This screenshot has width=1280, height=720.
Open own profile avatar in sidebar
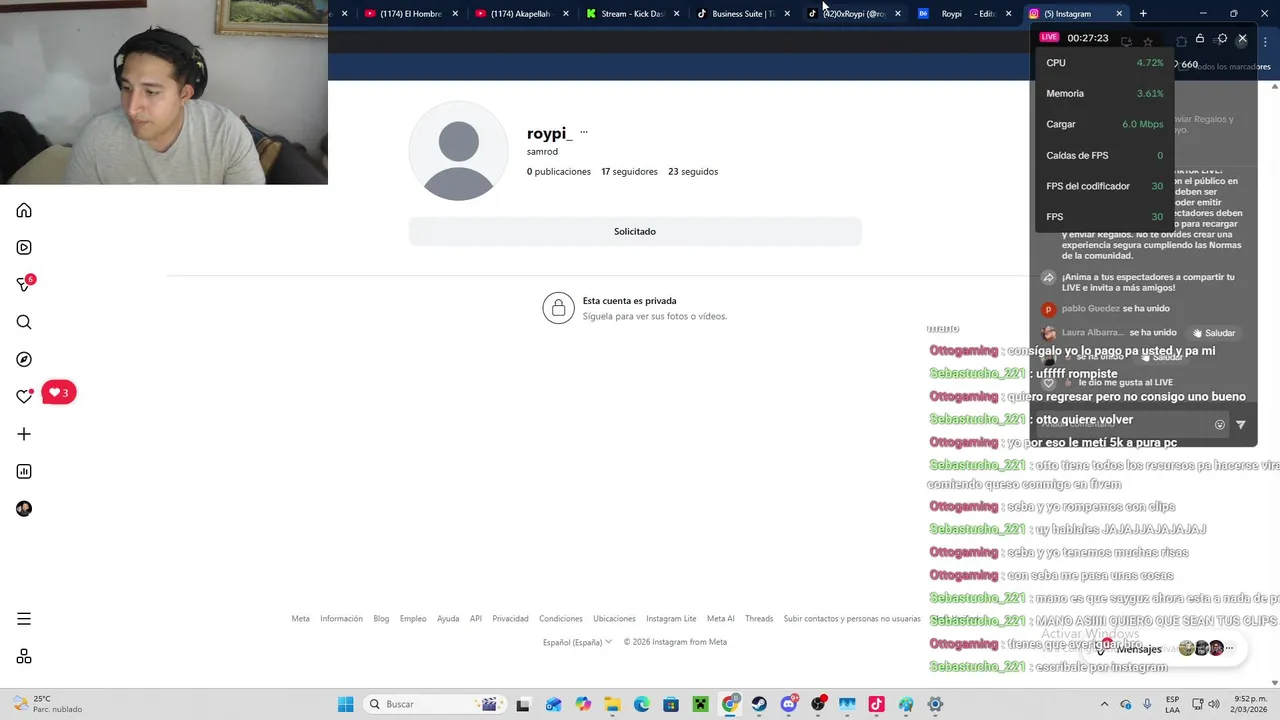[x=24, y=508]
